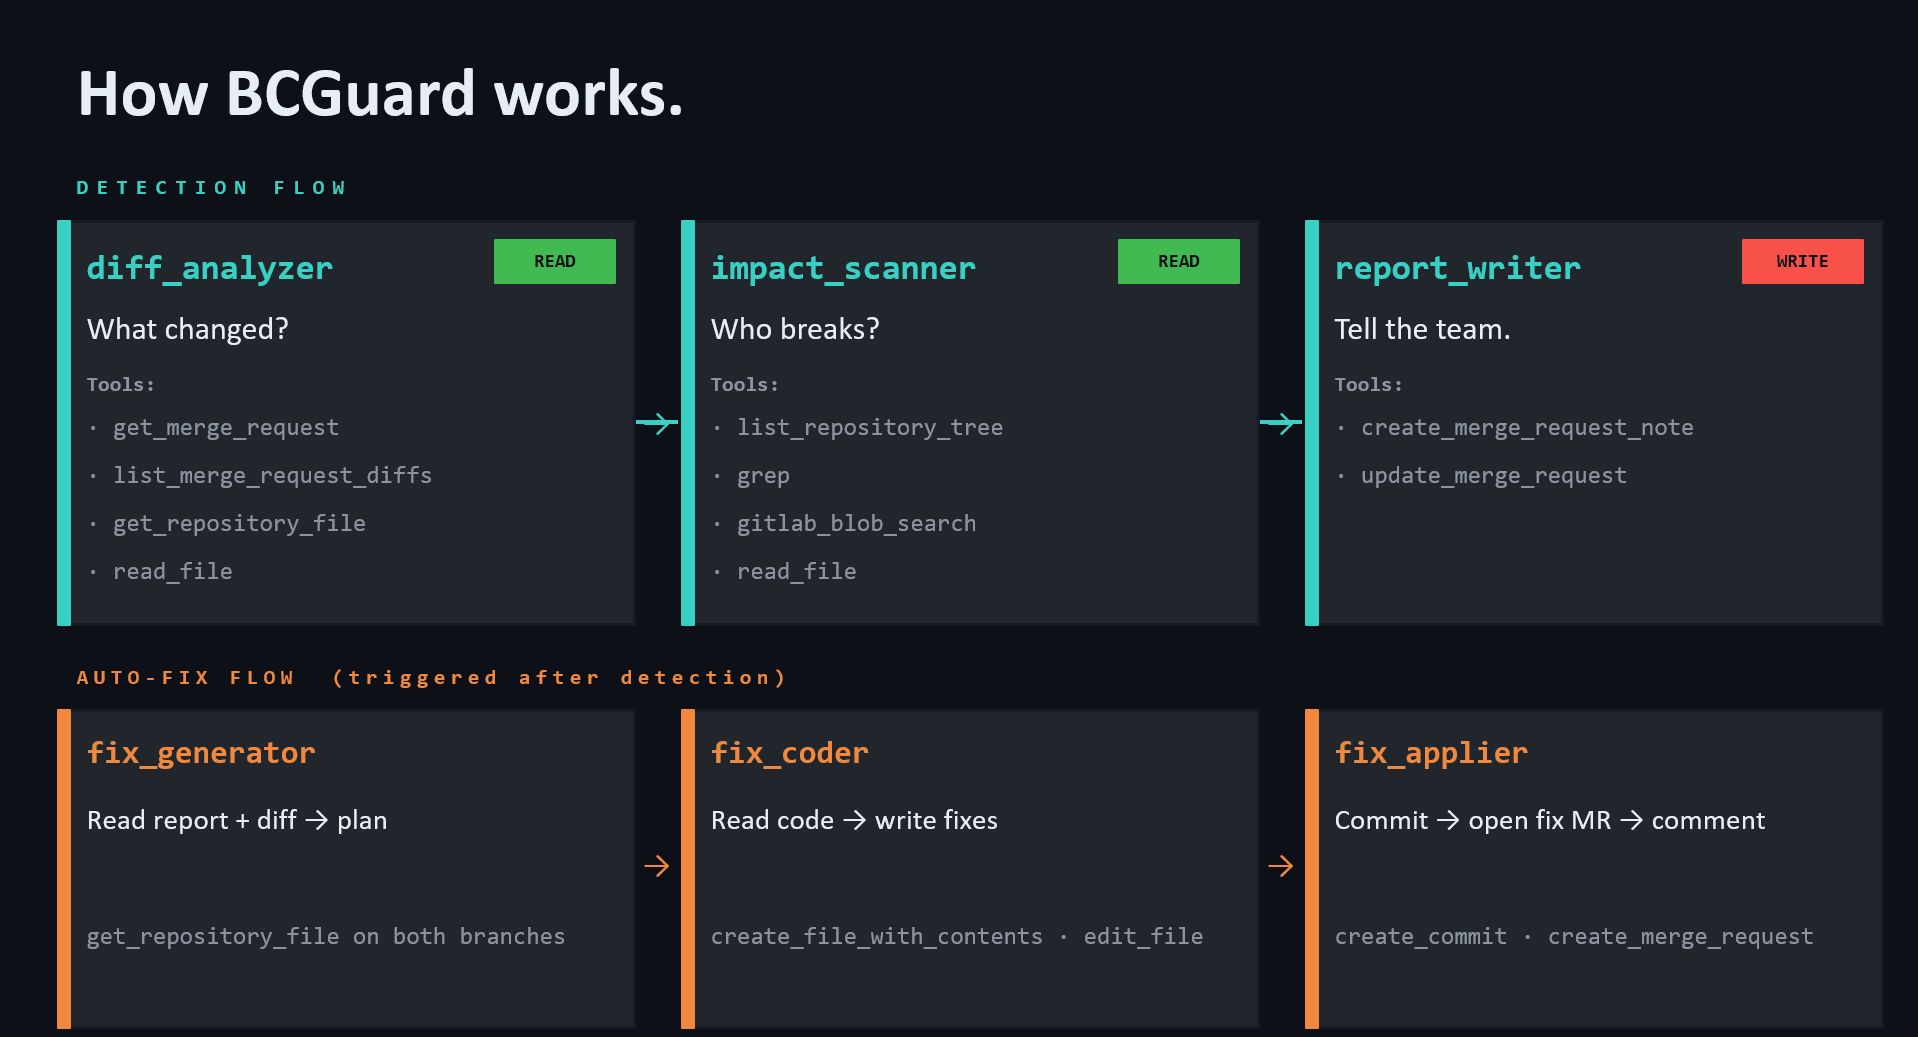The height and width of the screenshot is (1037, 1918).
Task: Click the "AUTO-FIX FLOW" section label
Action: tap(186, 678)
